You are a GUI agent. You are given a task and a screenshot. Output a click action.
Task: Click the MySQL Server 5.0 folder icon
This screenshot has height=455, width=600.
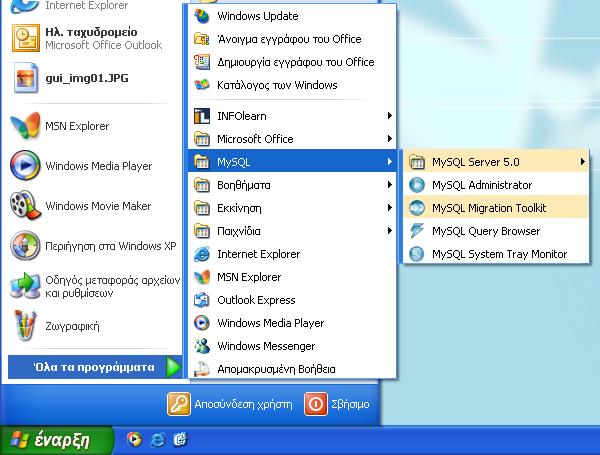tap(417, 162)
